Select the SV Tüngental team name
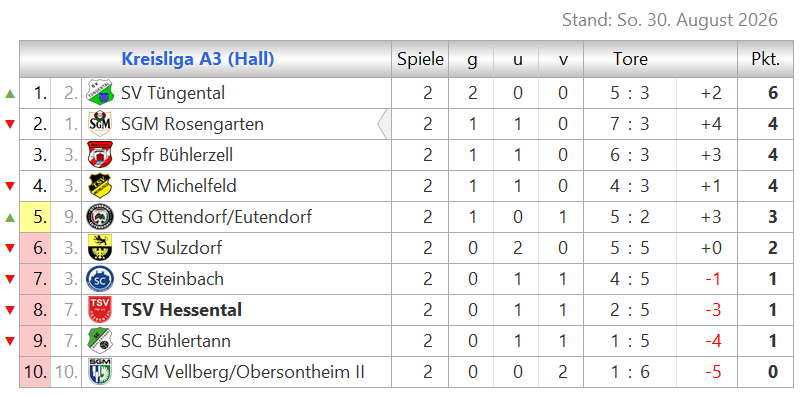This screenshot has height=396, width=803. click(x=173, y=93)
